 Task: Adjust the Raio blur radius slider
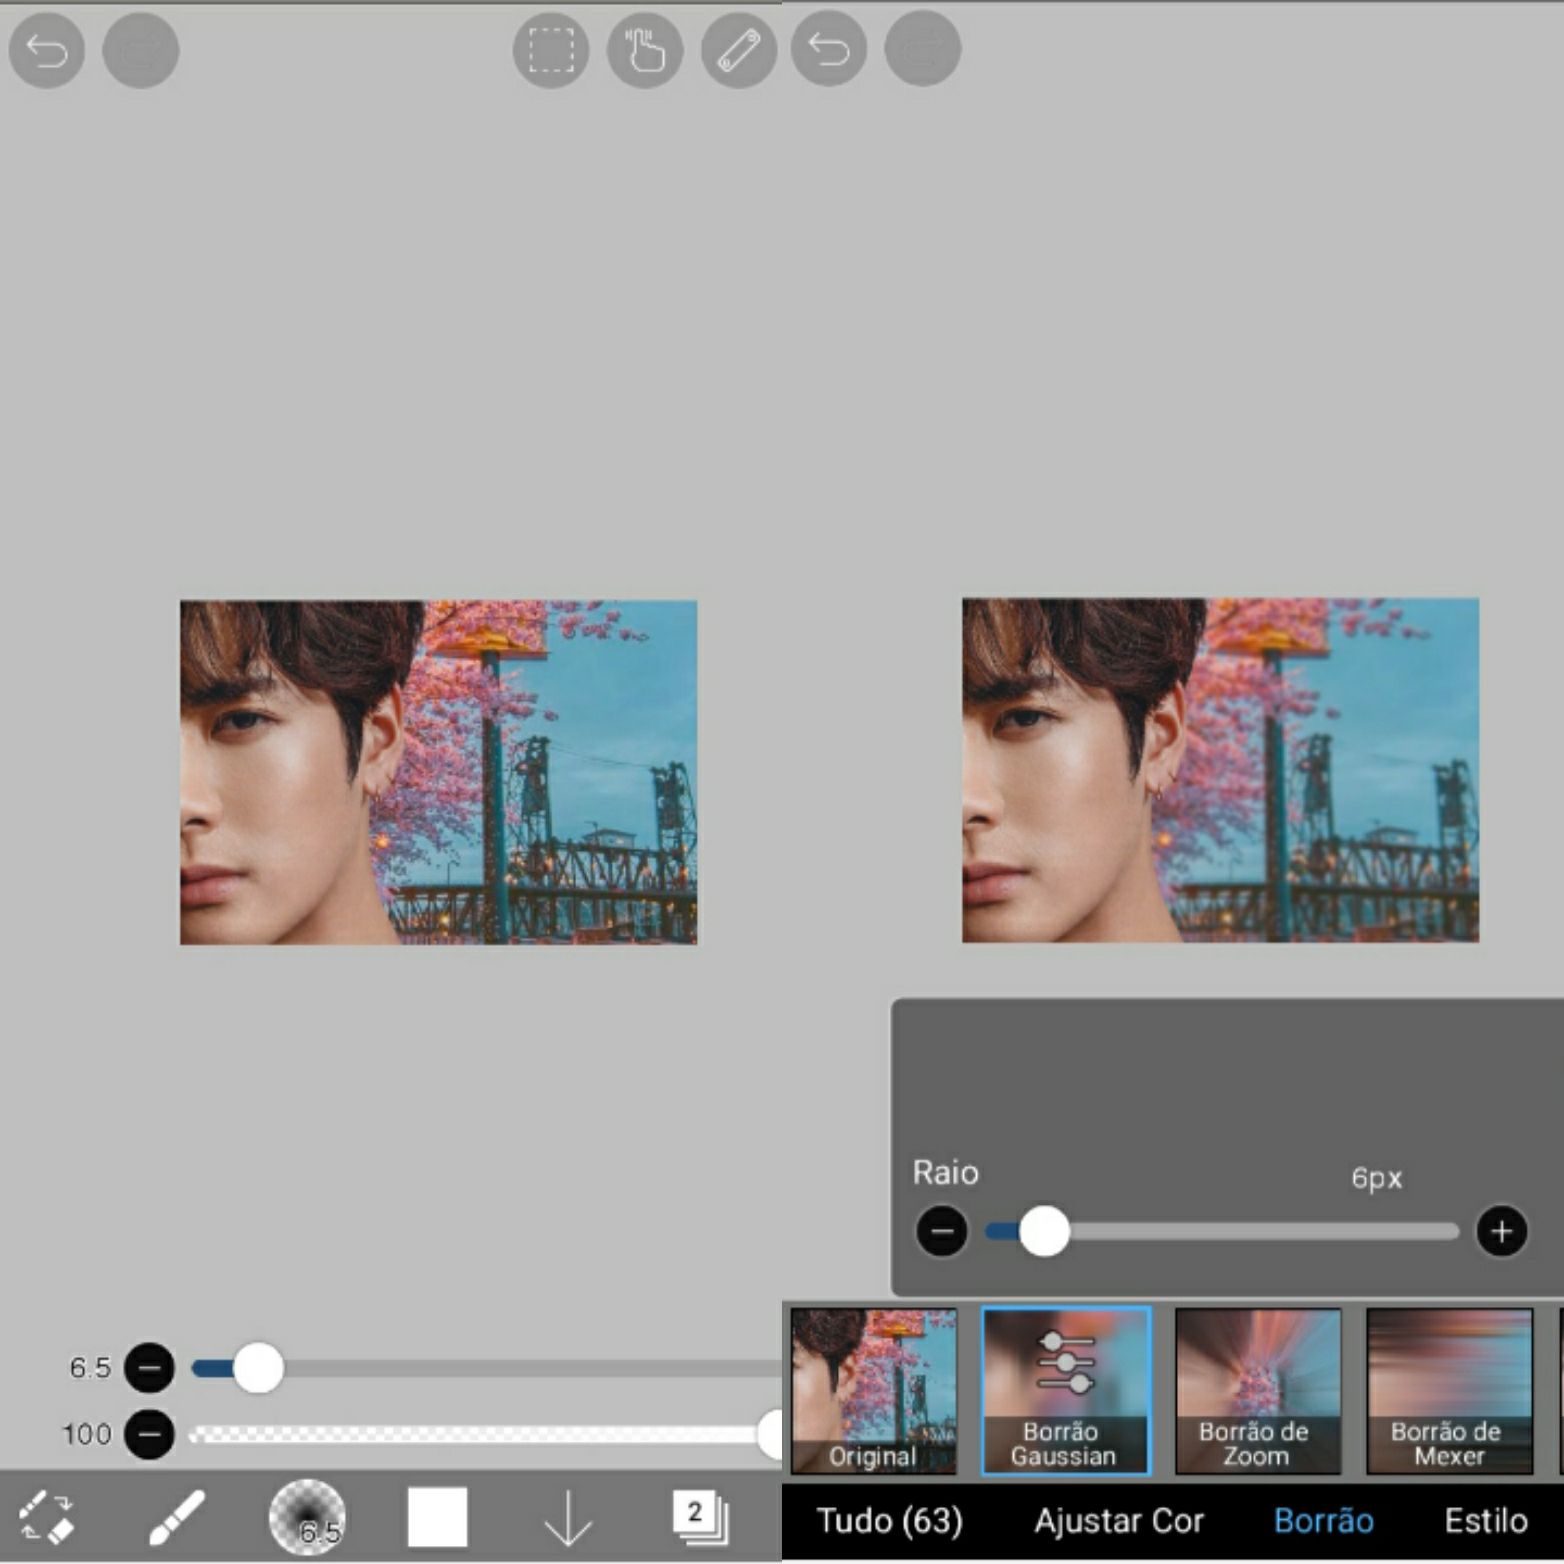point(1222,1231)
